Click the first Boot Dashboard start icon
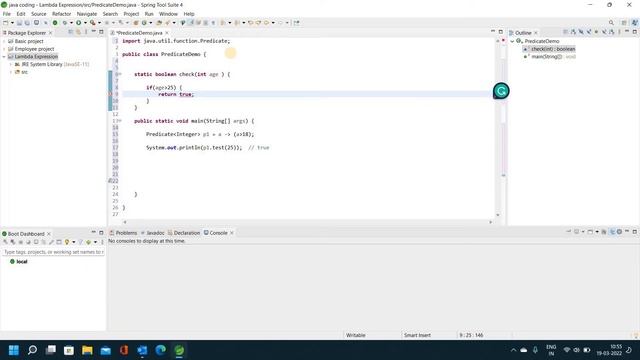 coord(5,242)
